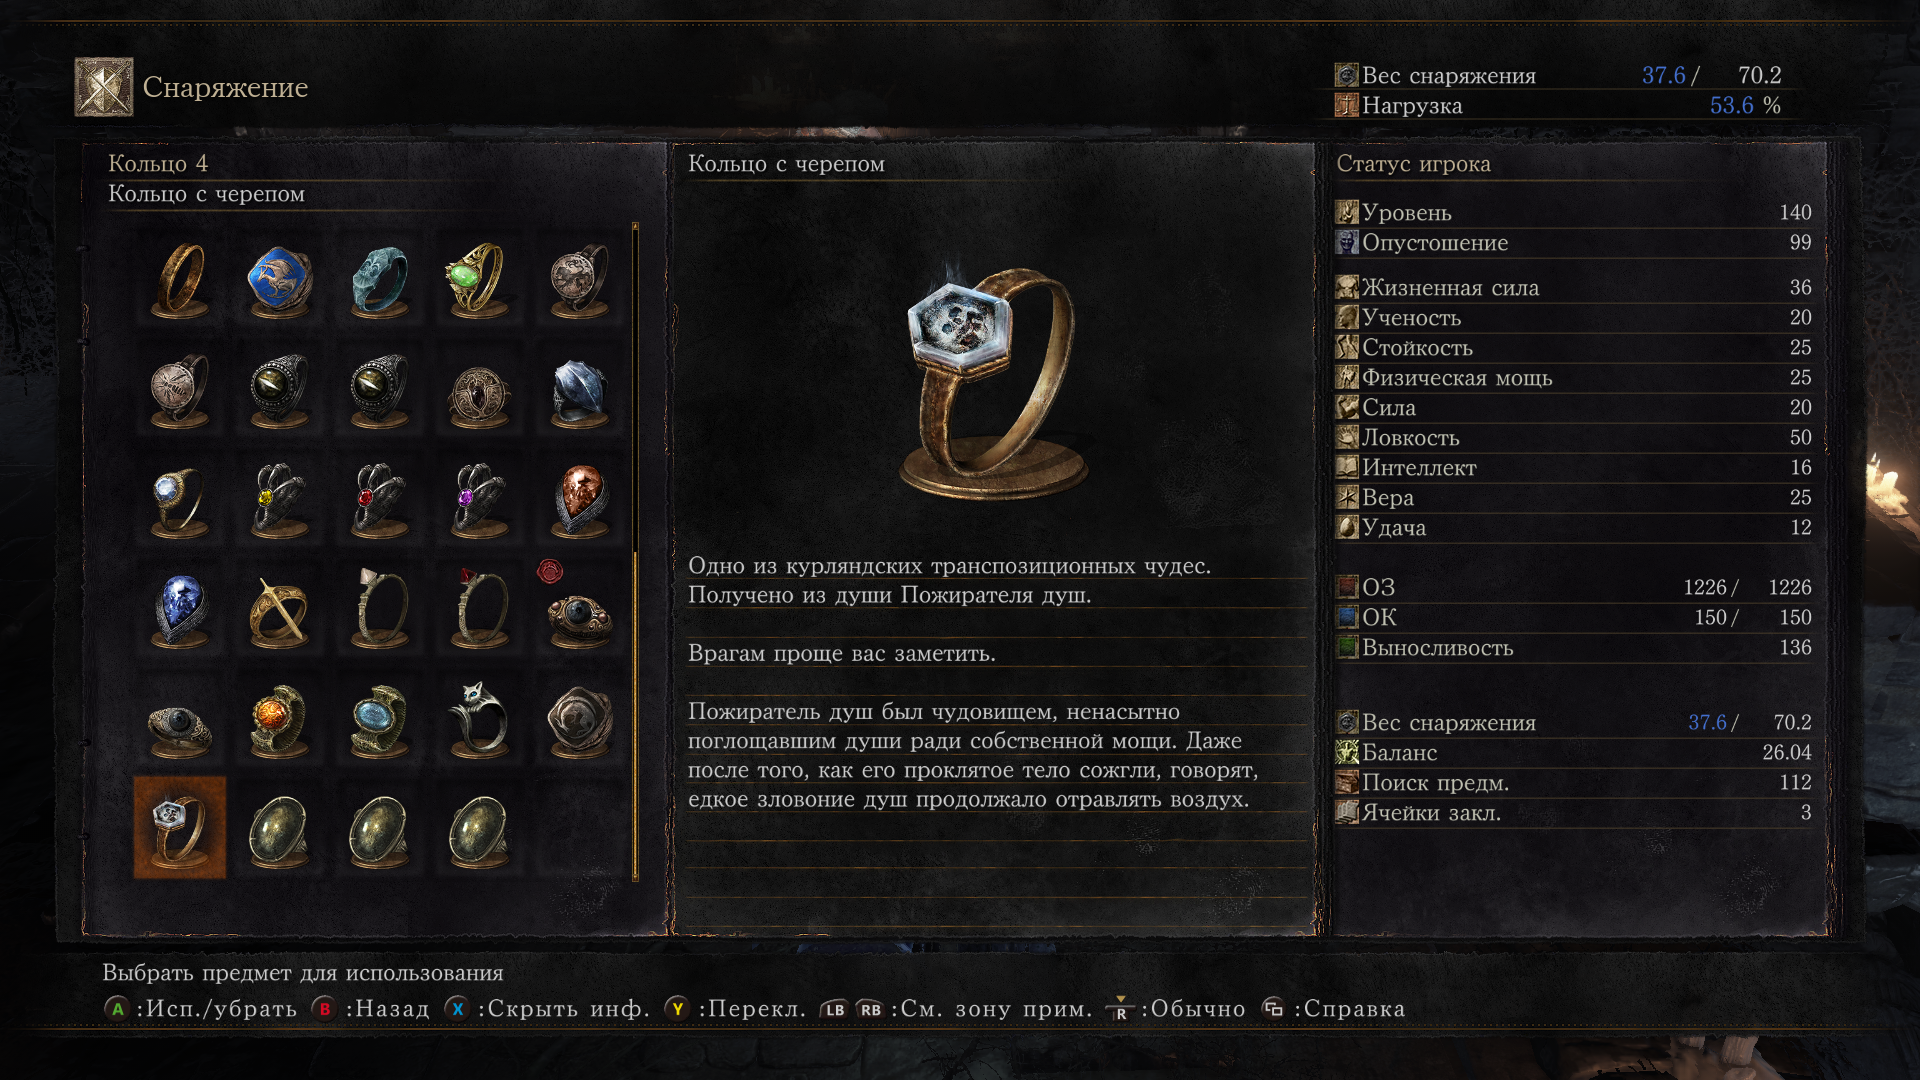Click the Кольцо 4 slot header
This screenshot has height=1080, width=1920.
click(158, 163)
